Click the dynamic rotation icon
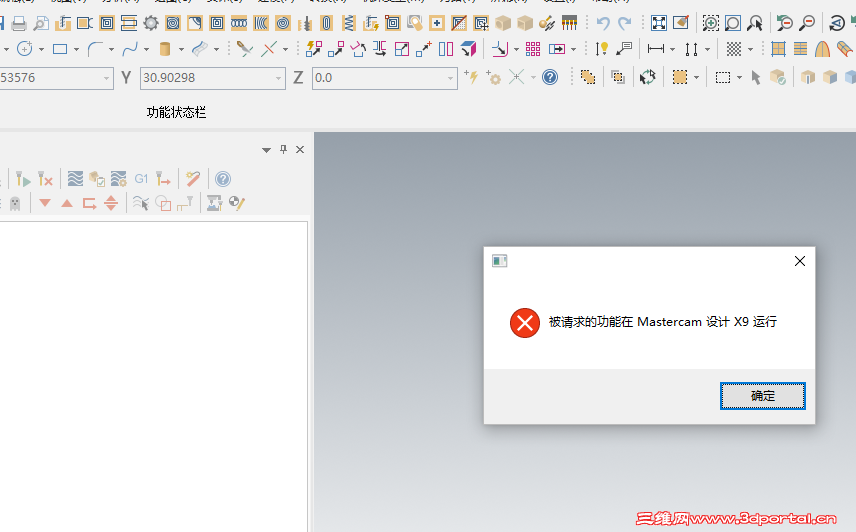The image size is (856, 532). [x=836, y=23]
